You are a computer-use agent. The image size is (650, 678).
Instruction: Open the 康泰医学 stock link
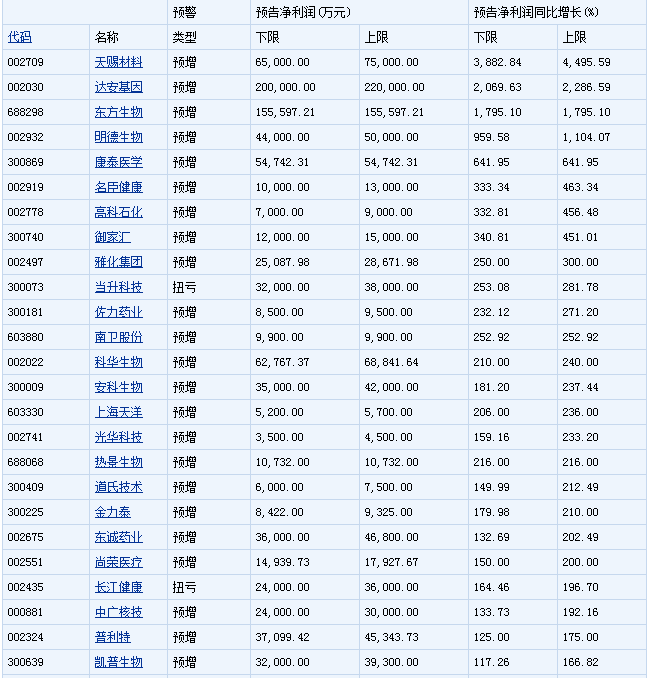118,163
